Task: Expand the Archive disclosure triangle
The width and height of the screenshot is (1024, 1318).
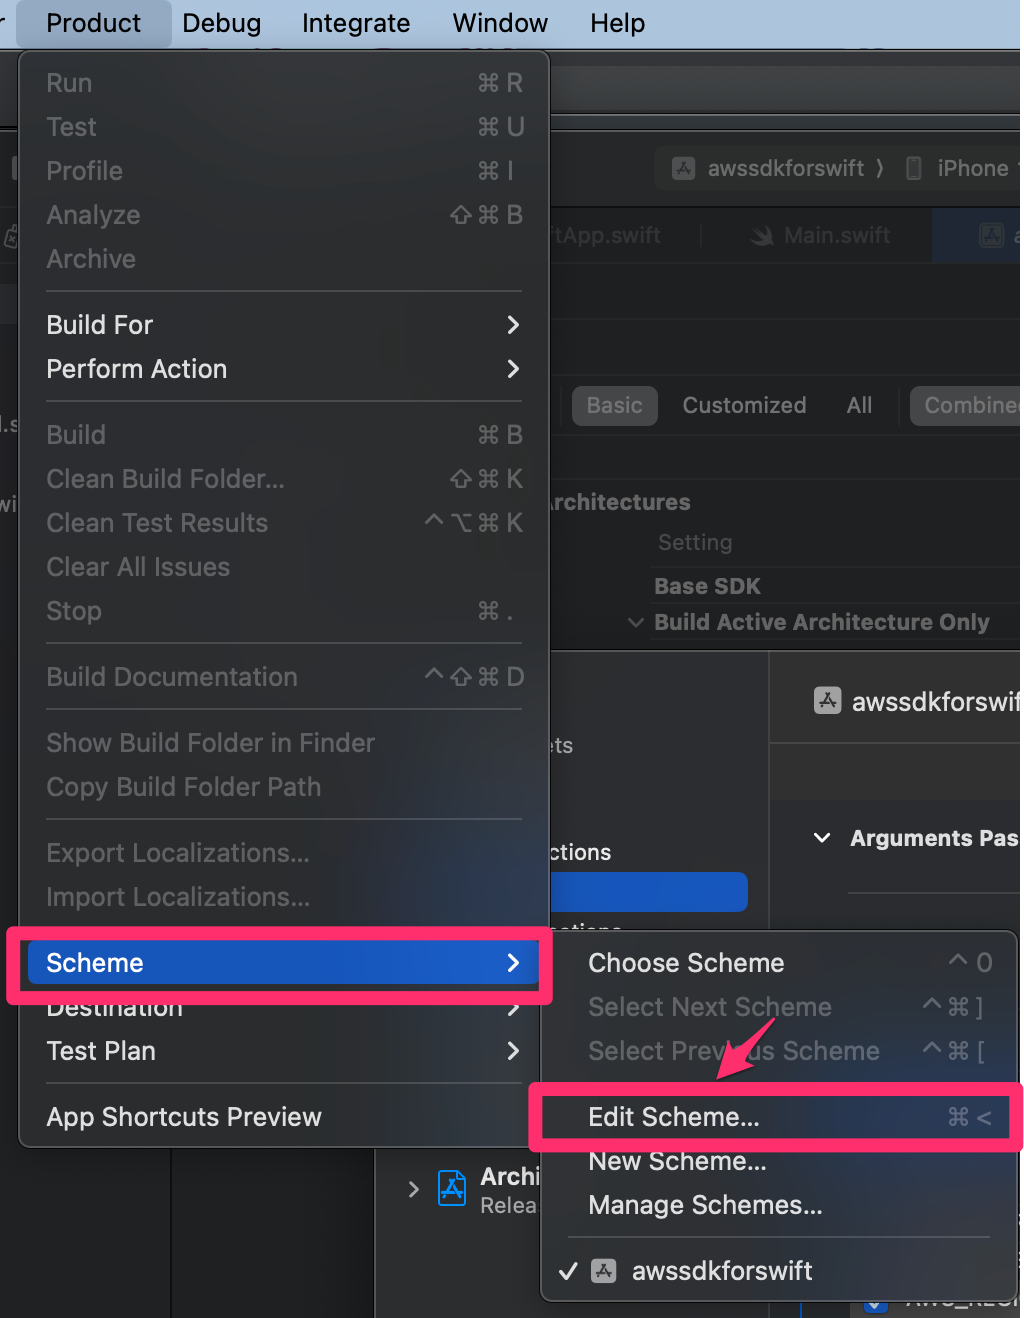Action: 414,1190
